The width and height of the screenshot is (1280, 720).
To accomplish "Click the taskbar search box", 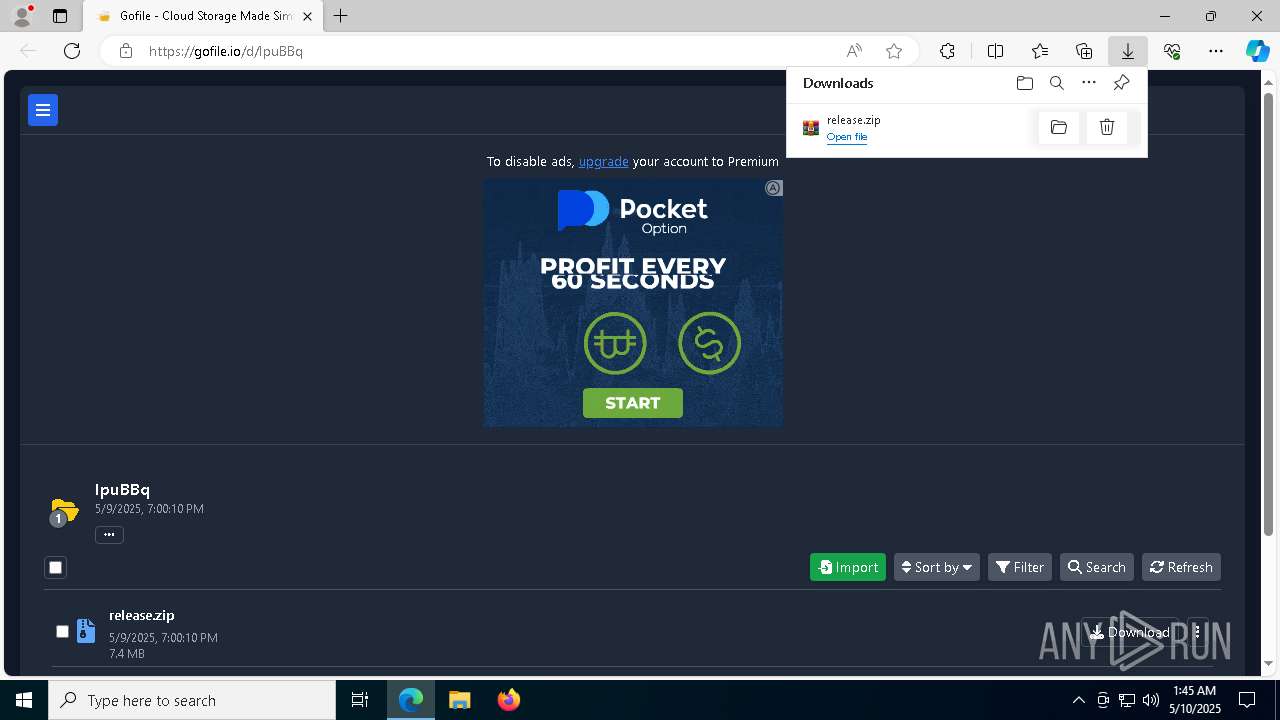I will 192,700.
